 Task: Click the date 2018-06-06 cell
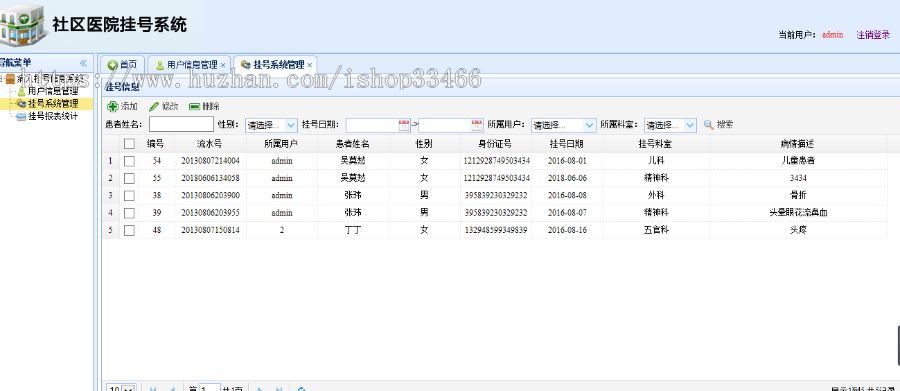click(x=567, y=178)
